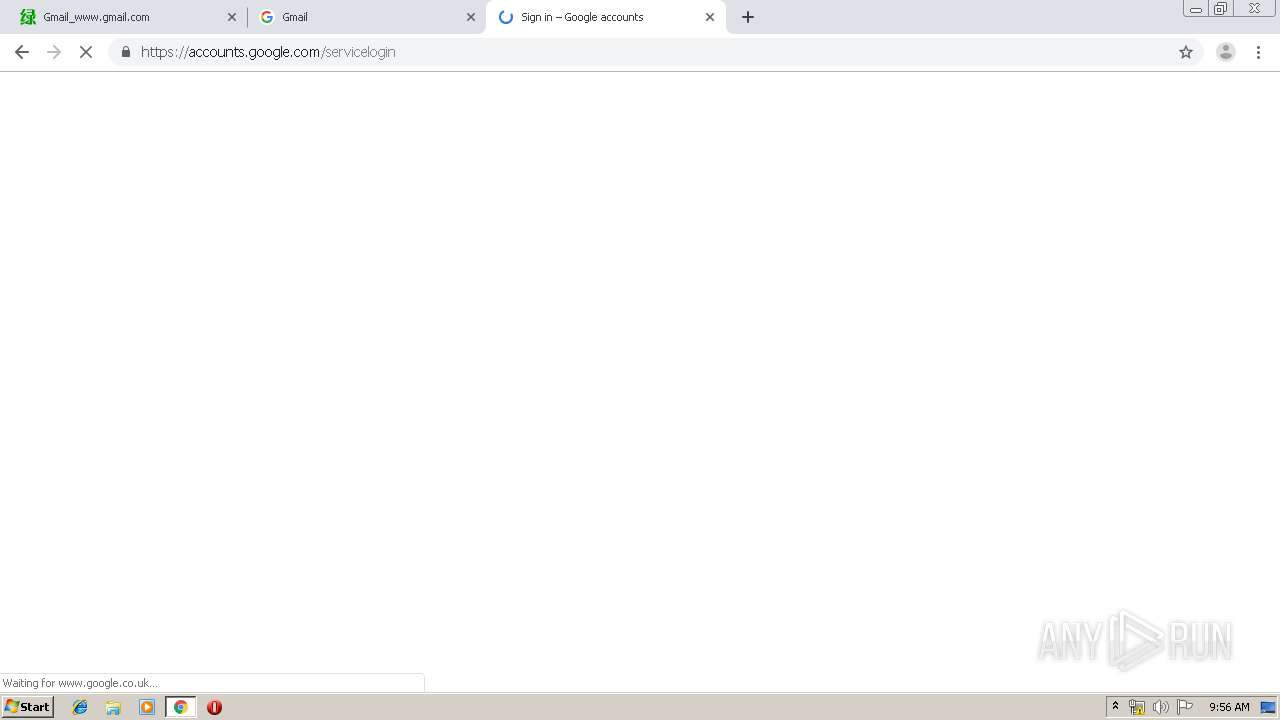Open the network tray icon
The image size is (1280, 720).
[1137, 707]
